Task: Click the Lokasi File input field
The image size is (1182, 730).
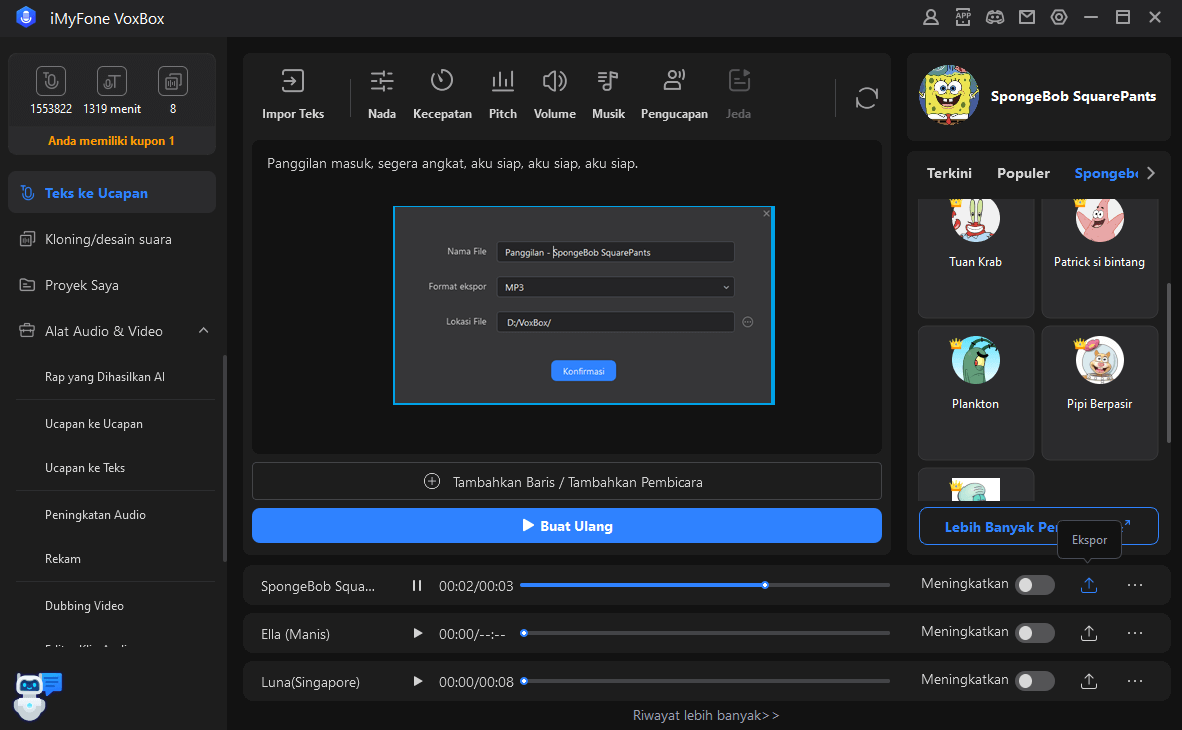Action: point(615,322)
